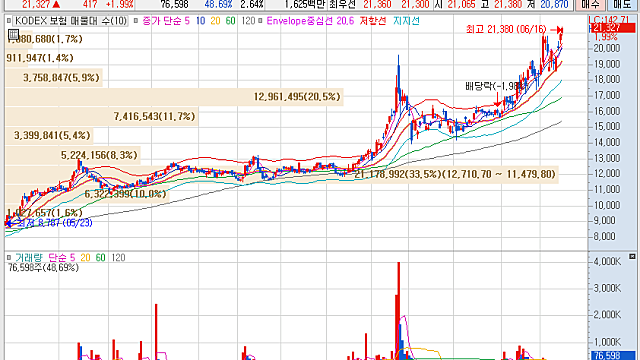Viewport: 640px width, 360px height.
Task: Click the 20,000 price axis label
Action: pyautogui.click(x=607, y=48)
